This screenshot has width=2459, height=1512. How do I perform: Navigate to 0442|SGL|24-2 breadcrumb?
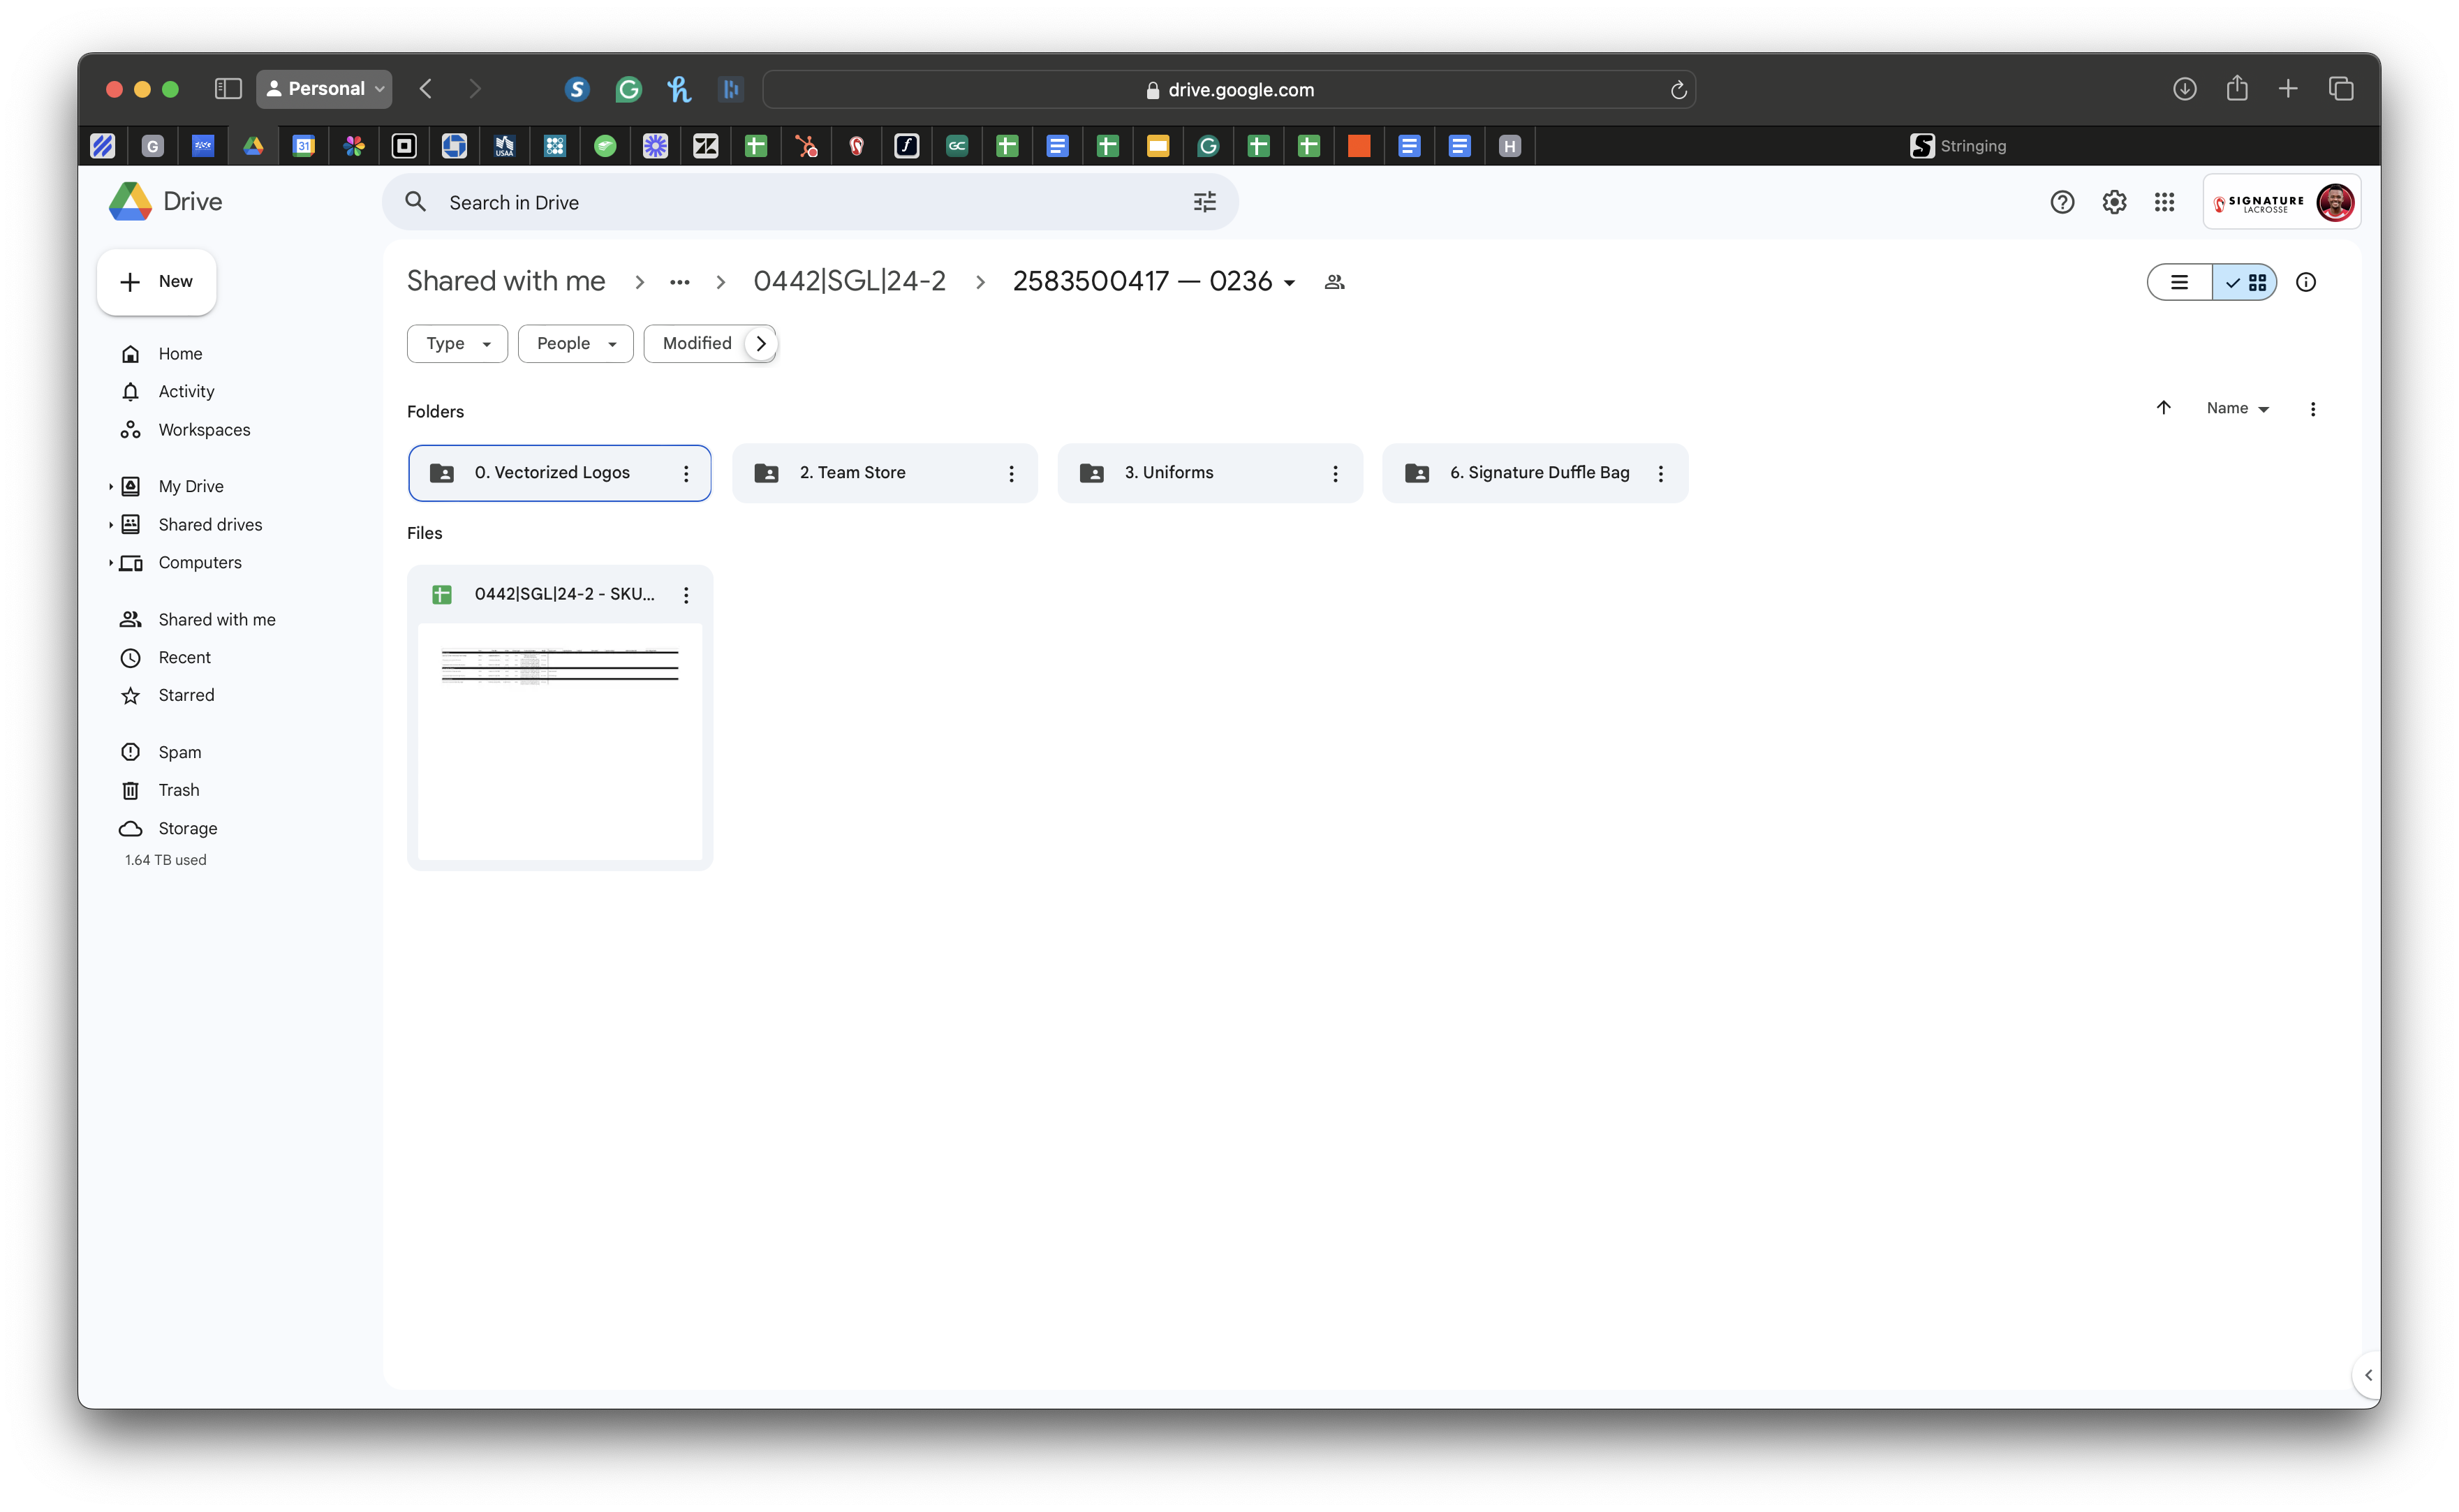[849, 282]
